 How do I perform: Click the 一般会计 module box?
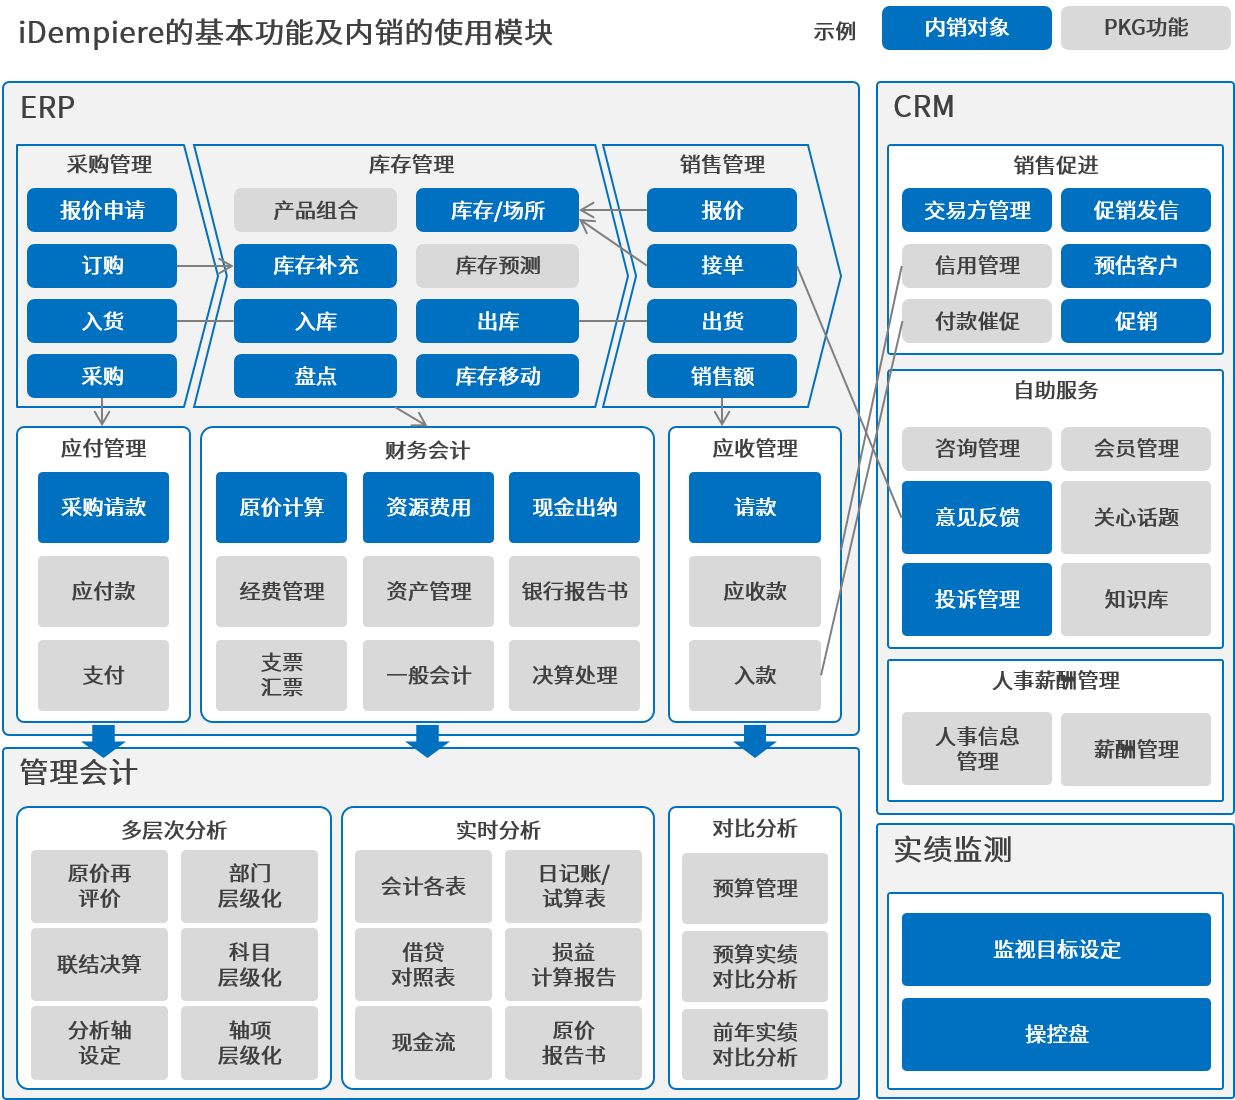pos(428,676)
